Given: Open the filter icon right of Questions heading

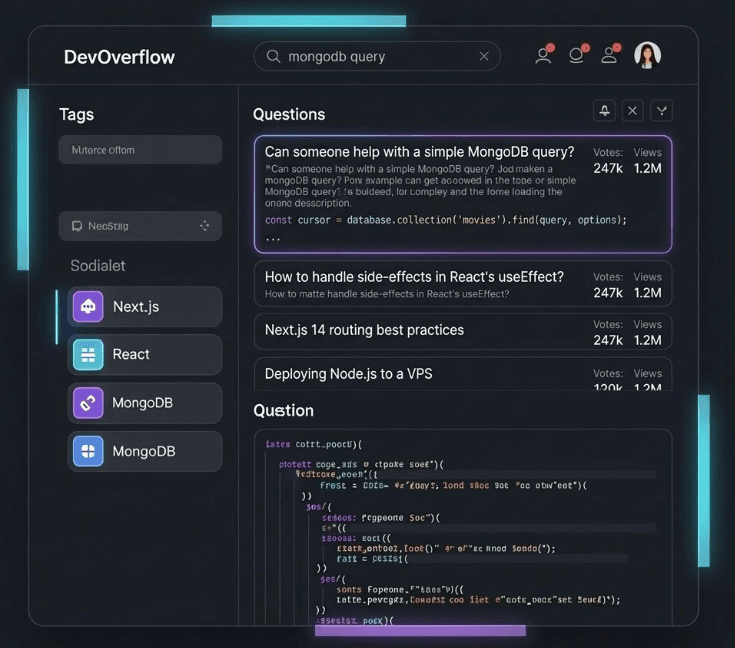Looking at the screenshot, I should pos(661,111).
